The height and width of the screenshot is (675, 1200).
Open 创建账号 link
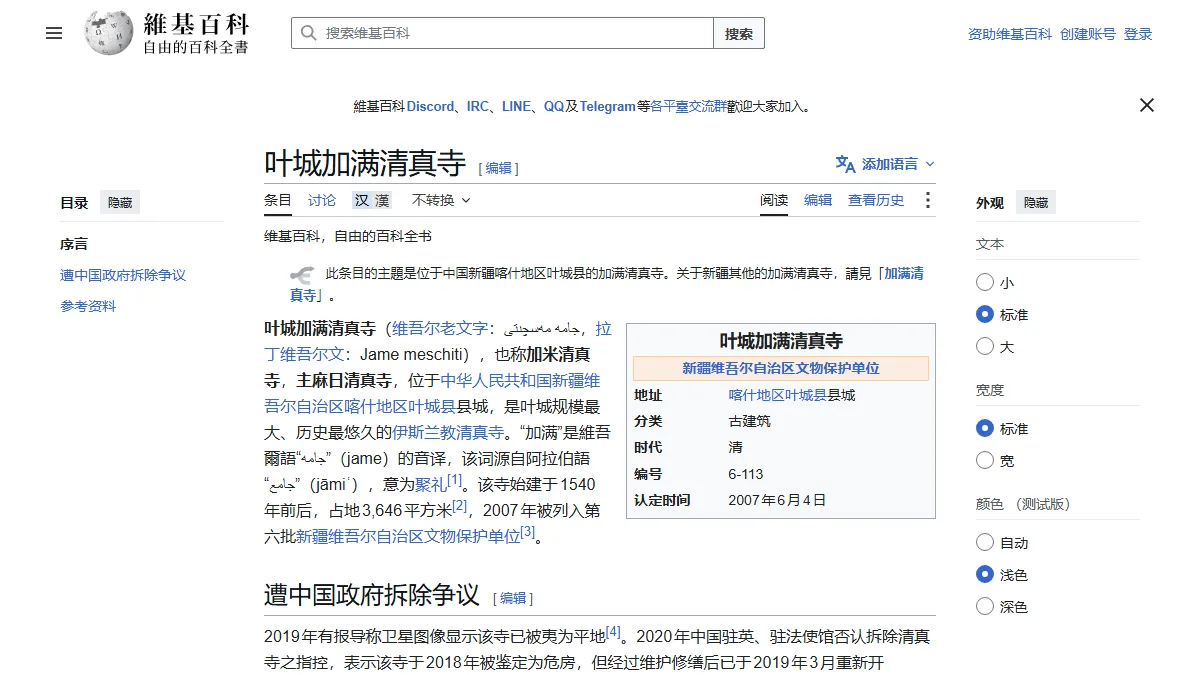[x=1088, y=34]
